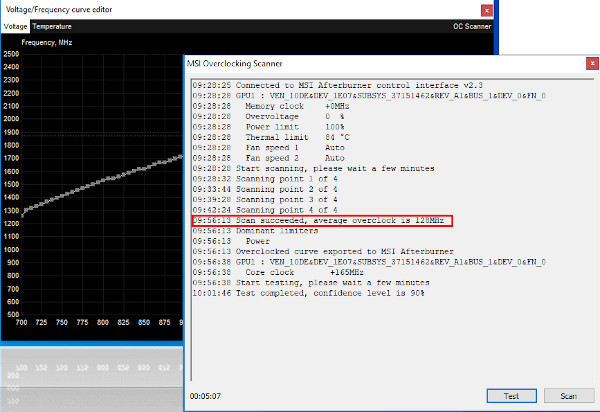Open the Temperature tab in curve editor

click(52, 26)
